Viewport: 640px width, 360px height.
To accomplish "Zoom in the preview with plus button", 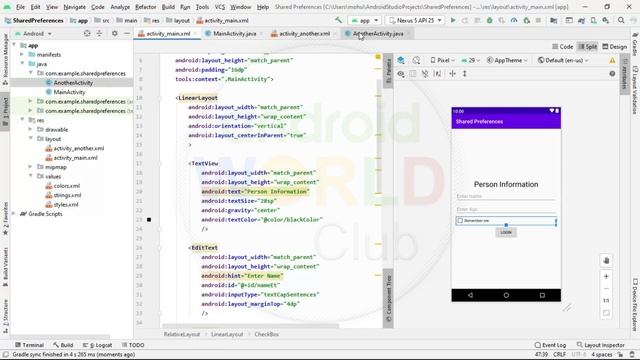I will click(606, 276).
